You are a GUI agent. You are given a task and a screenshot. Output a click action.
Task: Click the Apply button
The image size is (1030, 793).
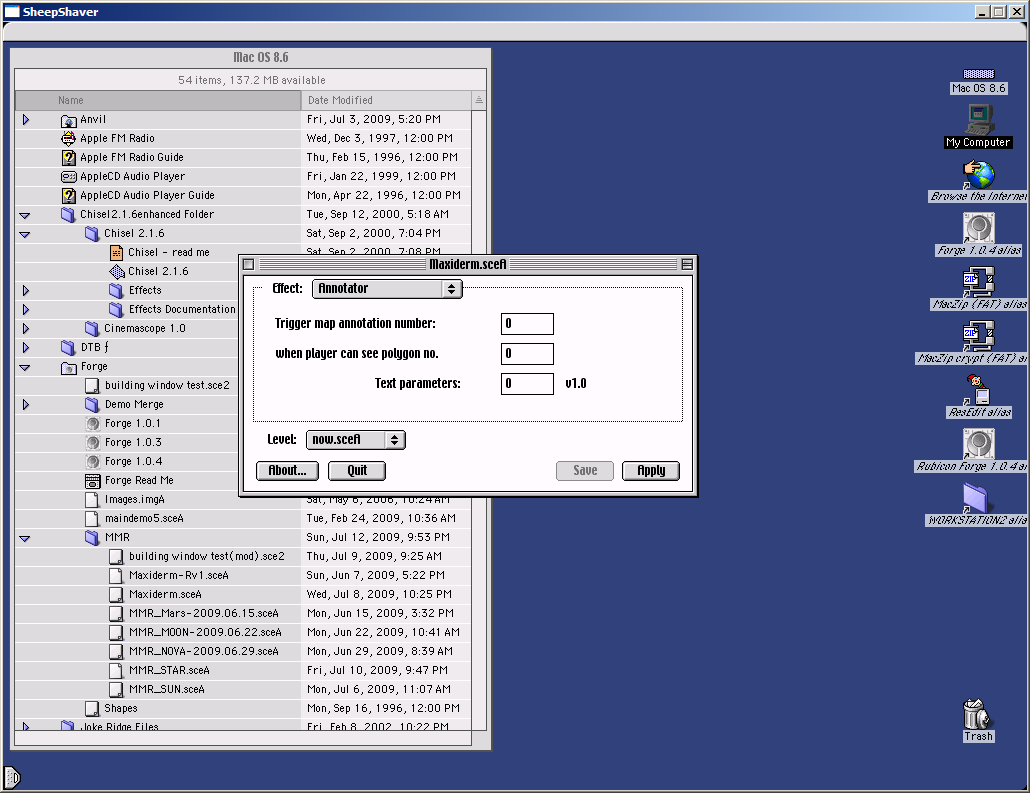[x=651, y=471]
